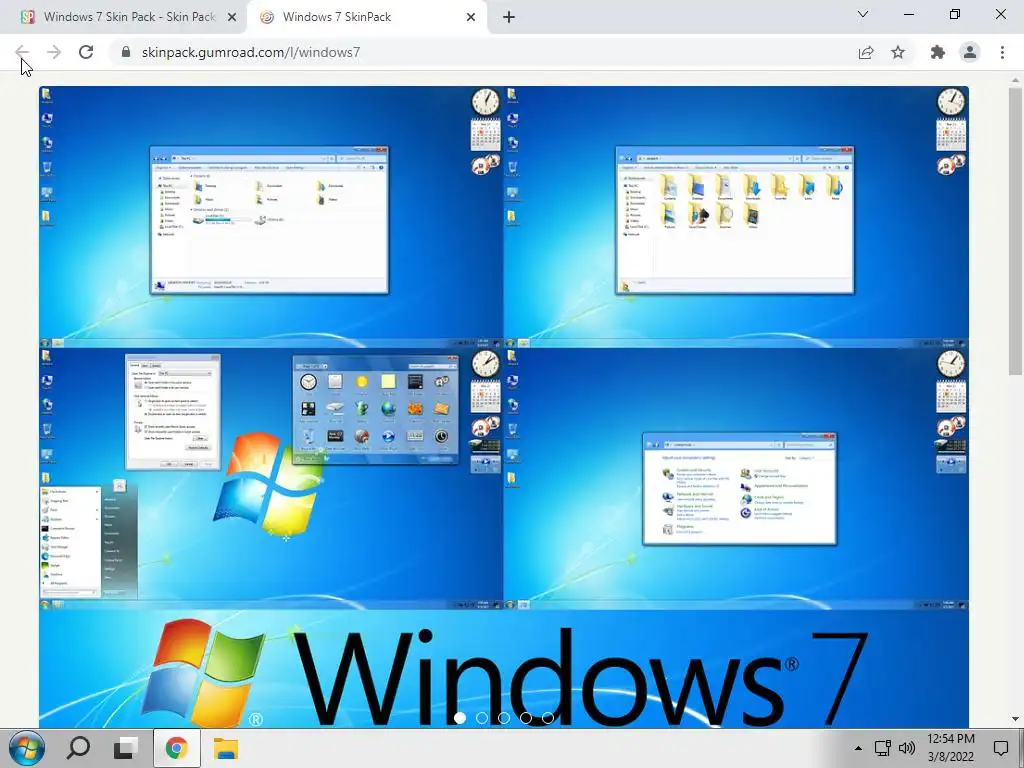
Task: Click the scrollbar down arrow
Action: pyautogui.click(x=1015, y=719)
